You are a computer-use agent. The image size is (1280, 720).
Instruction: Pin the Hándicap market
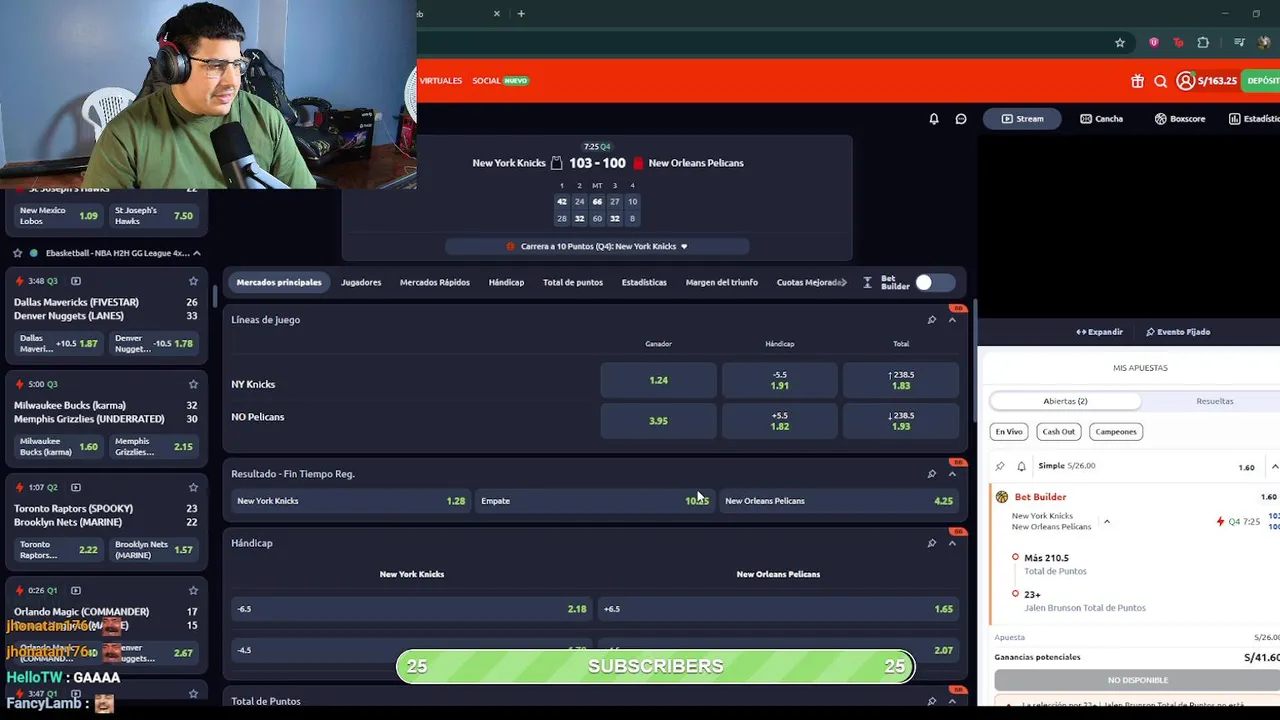931,543
